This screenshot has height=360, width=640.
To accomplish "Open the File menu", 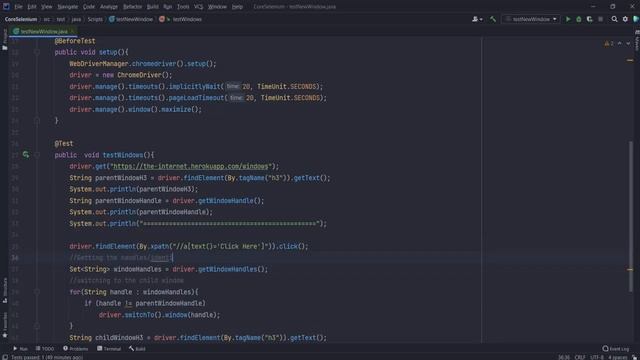I will 18,7.
